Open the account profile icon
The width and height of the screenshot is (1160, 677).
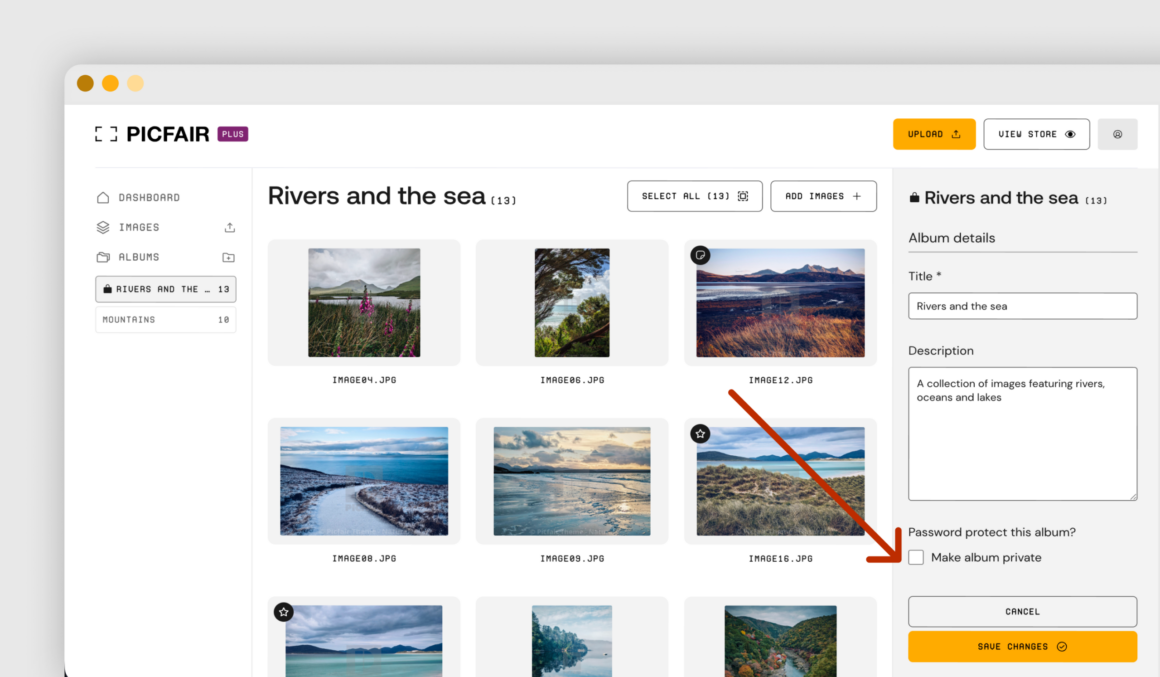pyautogui.click(x=1117, y=133)
